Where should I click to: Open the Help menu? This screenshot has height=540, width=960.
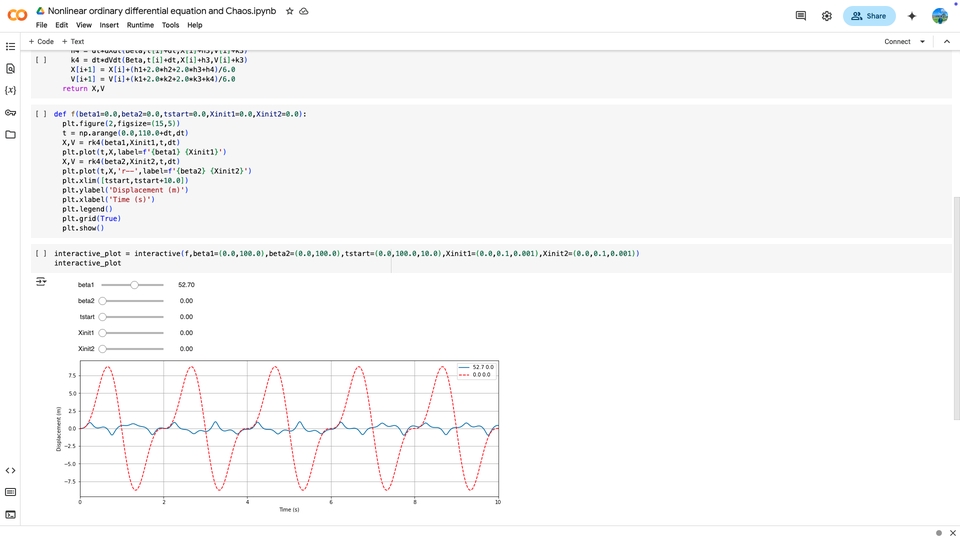tap(195, 25)
